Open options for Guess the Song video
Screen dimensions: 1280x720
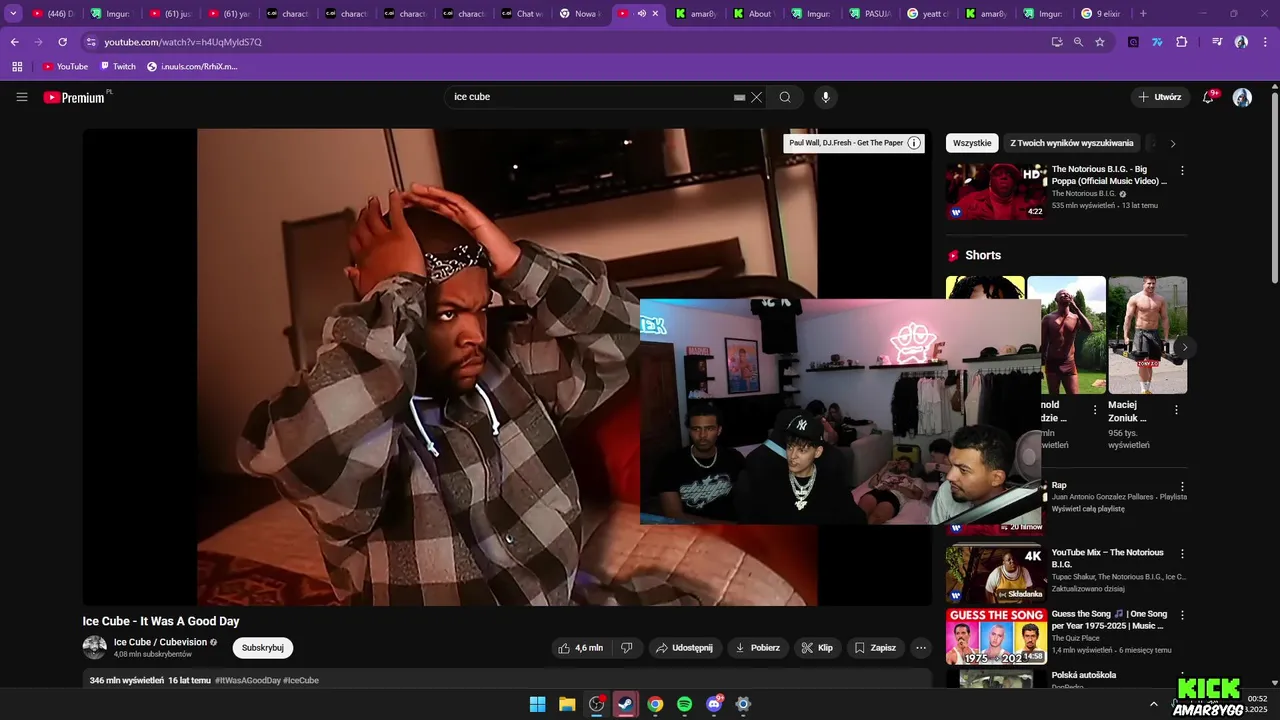(x=1182, y=615)
